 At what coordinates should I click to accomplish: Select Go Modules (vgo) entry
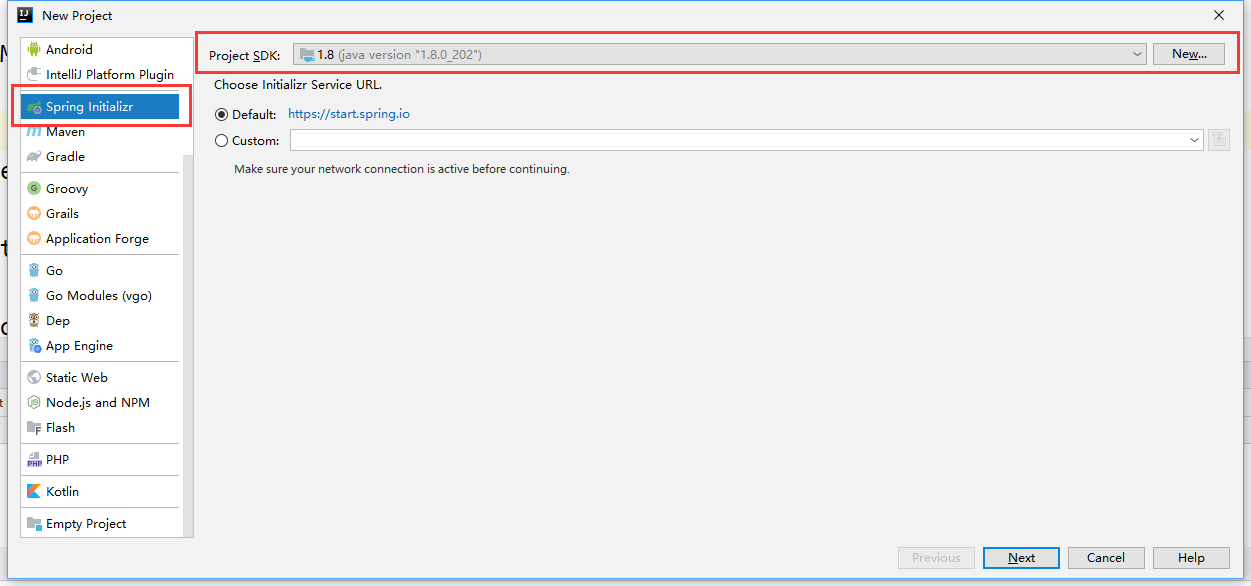[101, 295]
